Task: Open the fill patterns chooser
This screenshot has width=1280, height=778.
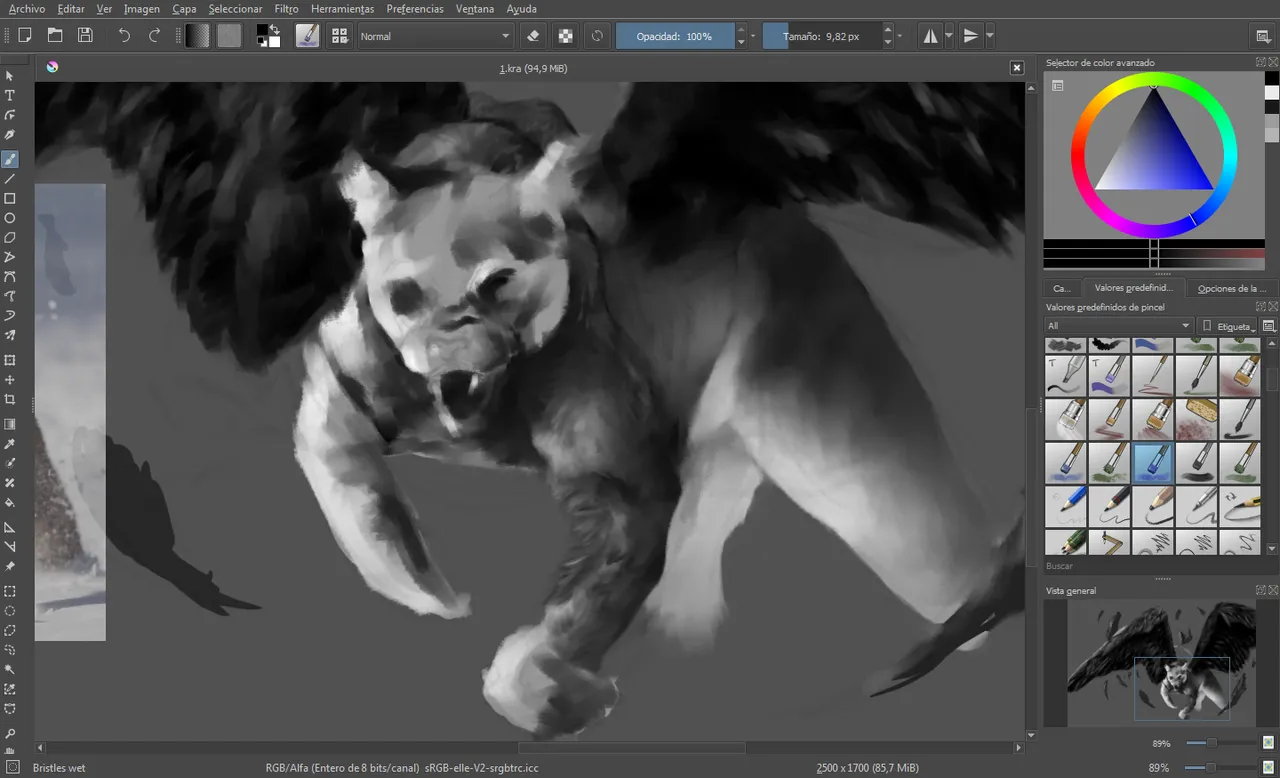Action: pos(229,36)
